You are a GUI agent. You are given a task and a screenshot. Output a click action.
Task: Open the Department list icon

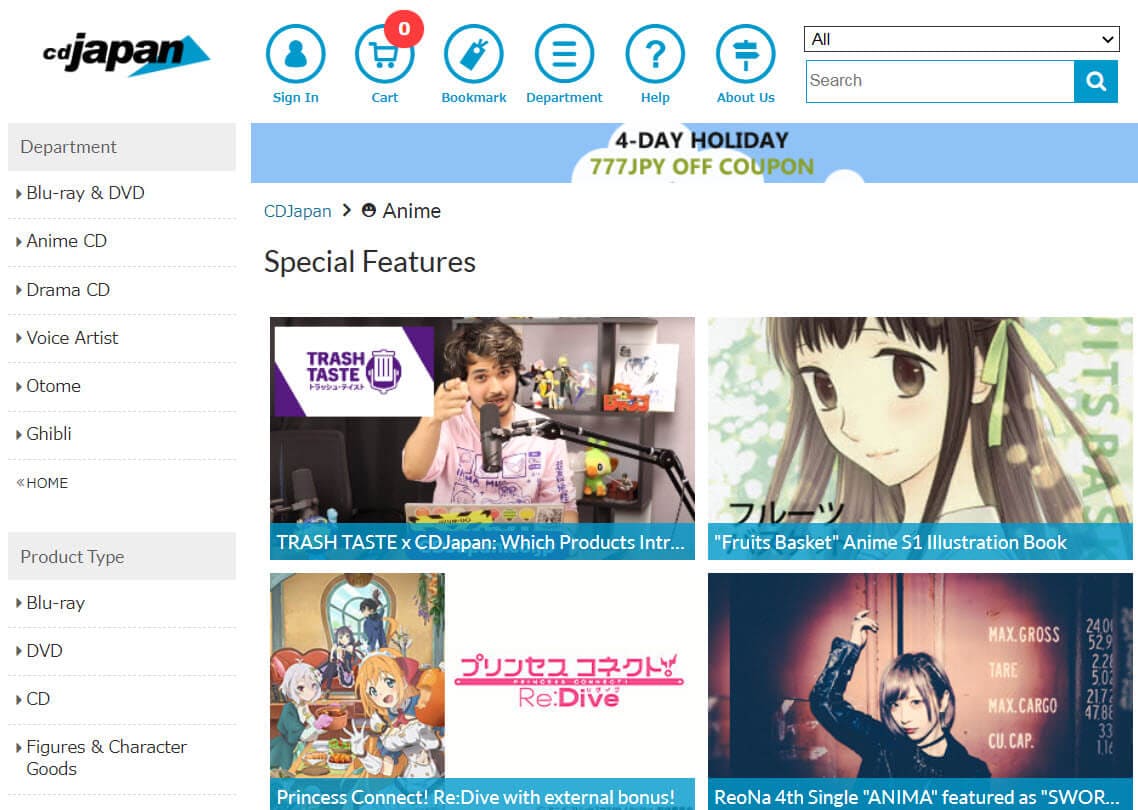tap(564, 54)
